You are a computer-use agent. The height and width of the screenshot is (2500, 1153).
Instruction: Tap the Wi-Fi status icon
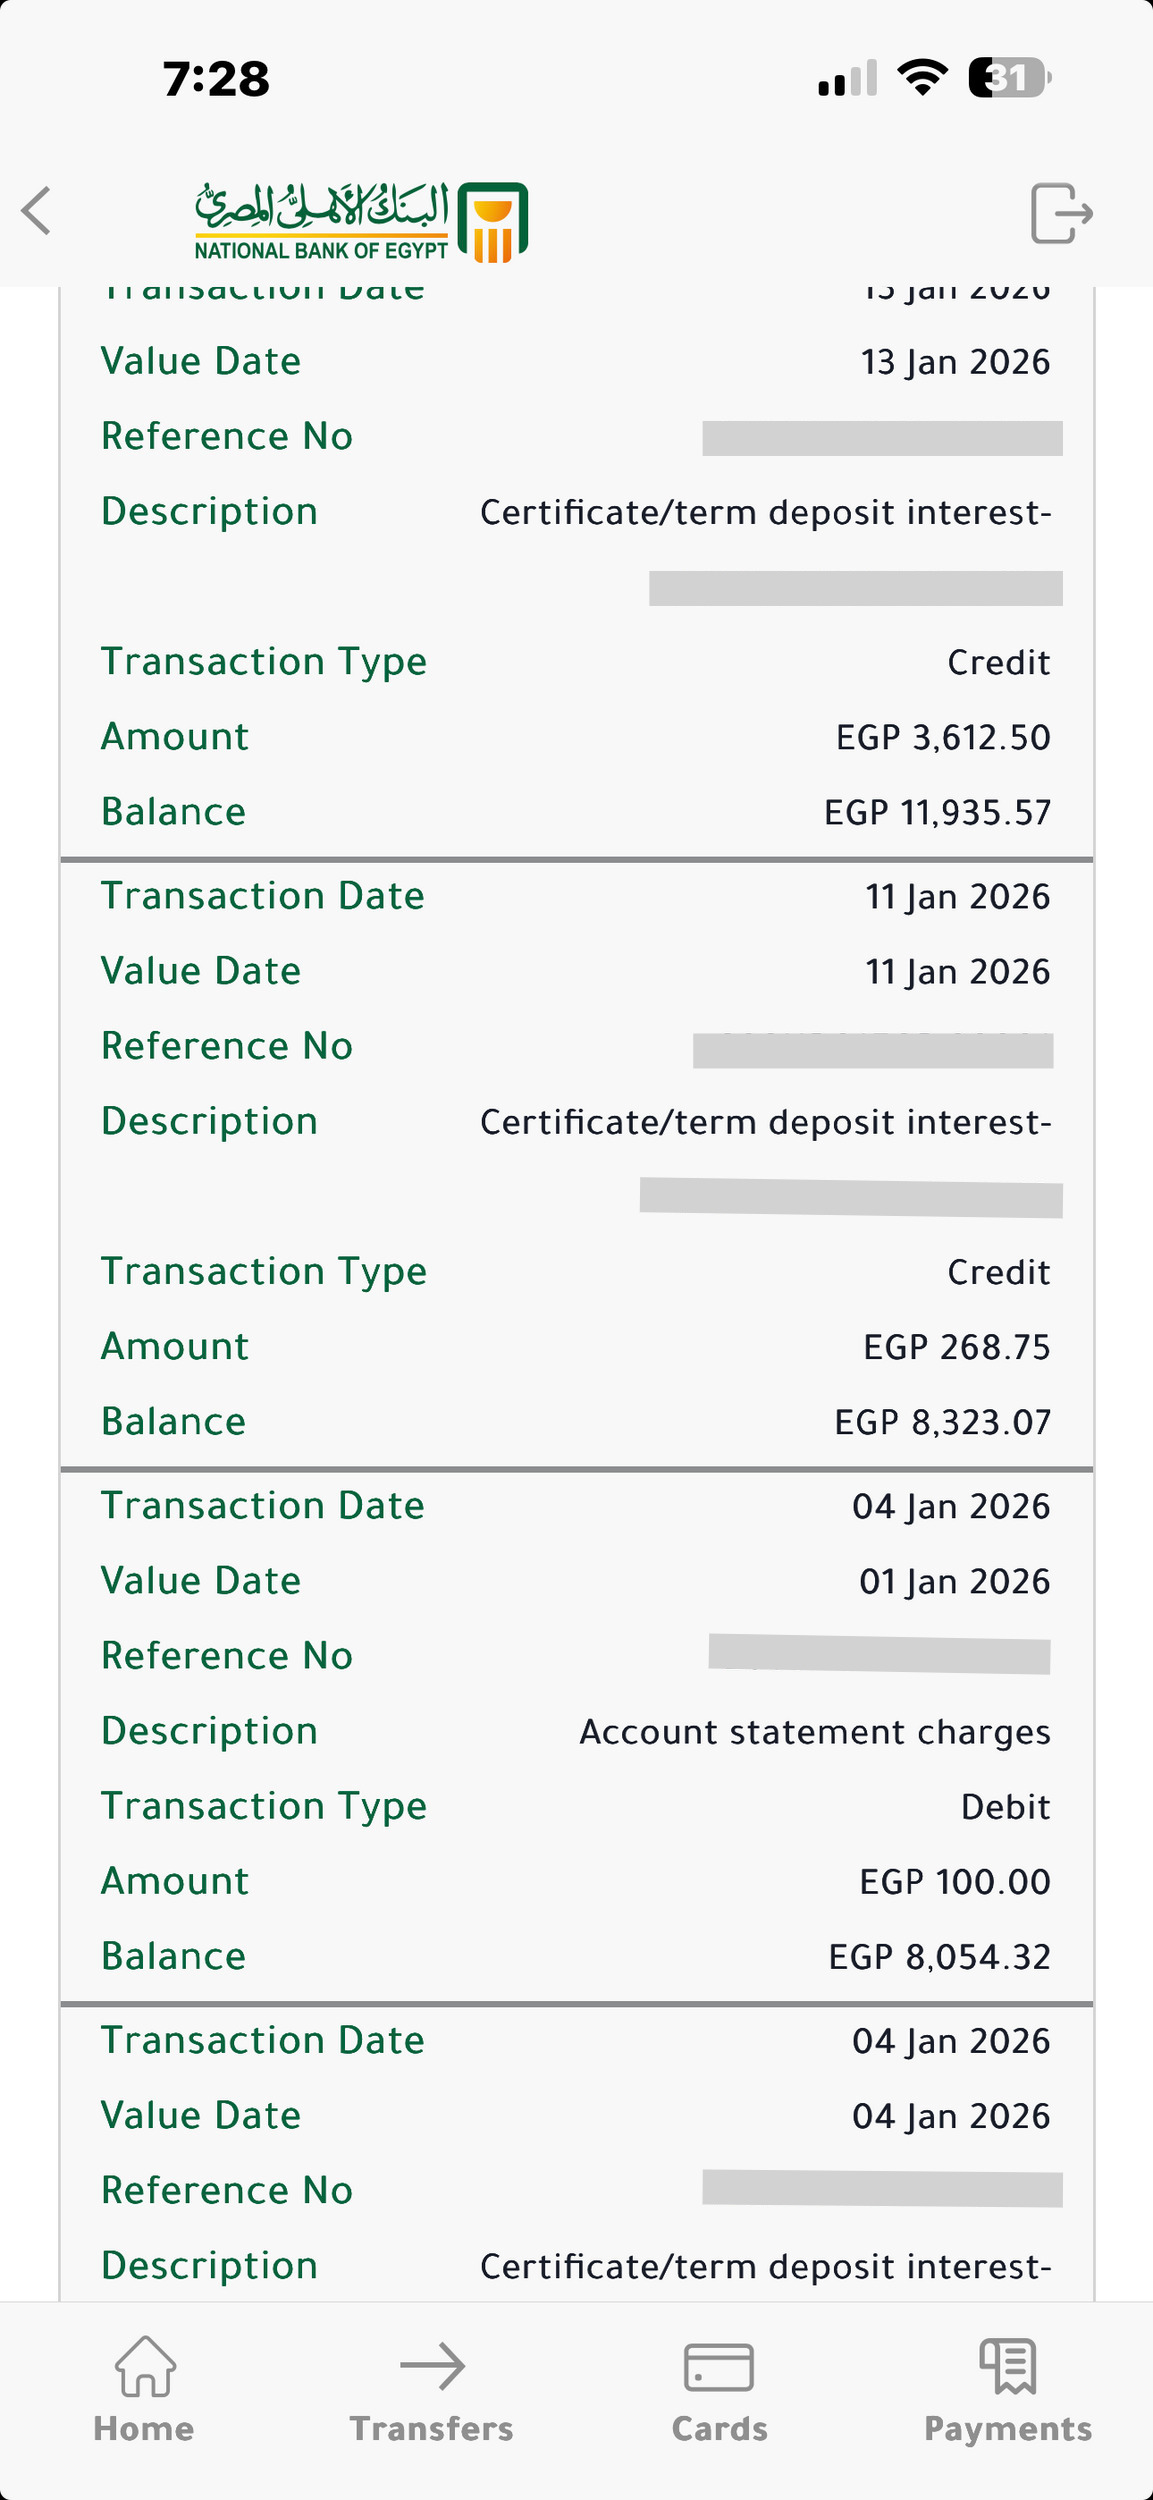click(922, 77)
